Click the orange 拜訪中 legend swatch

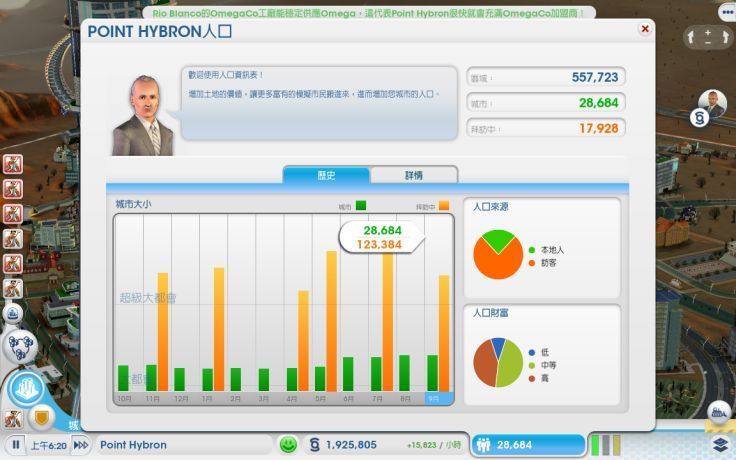pos(444,205)
